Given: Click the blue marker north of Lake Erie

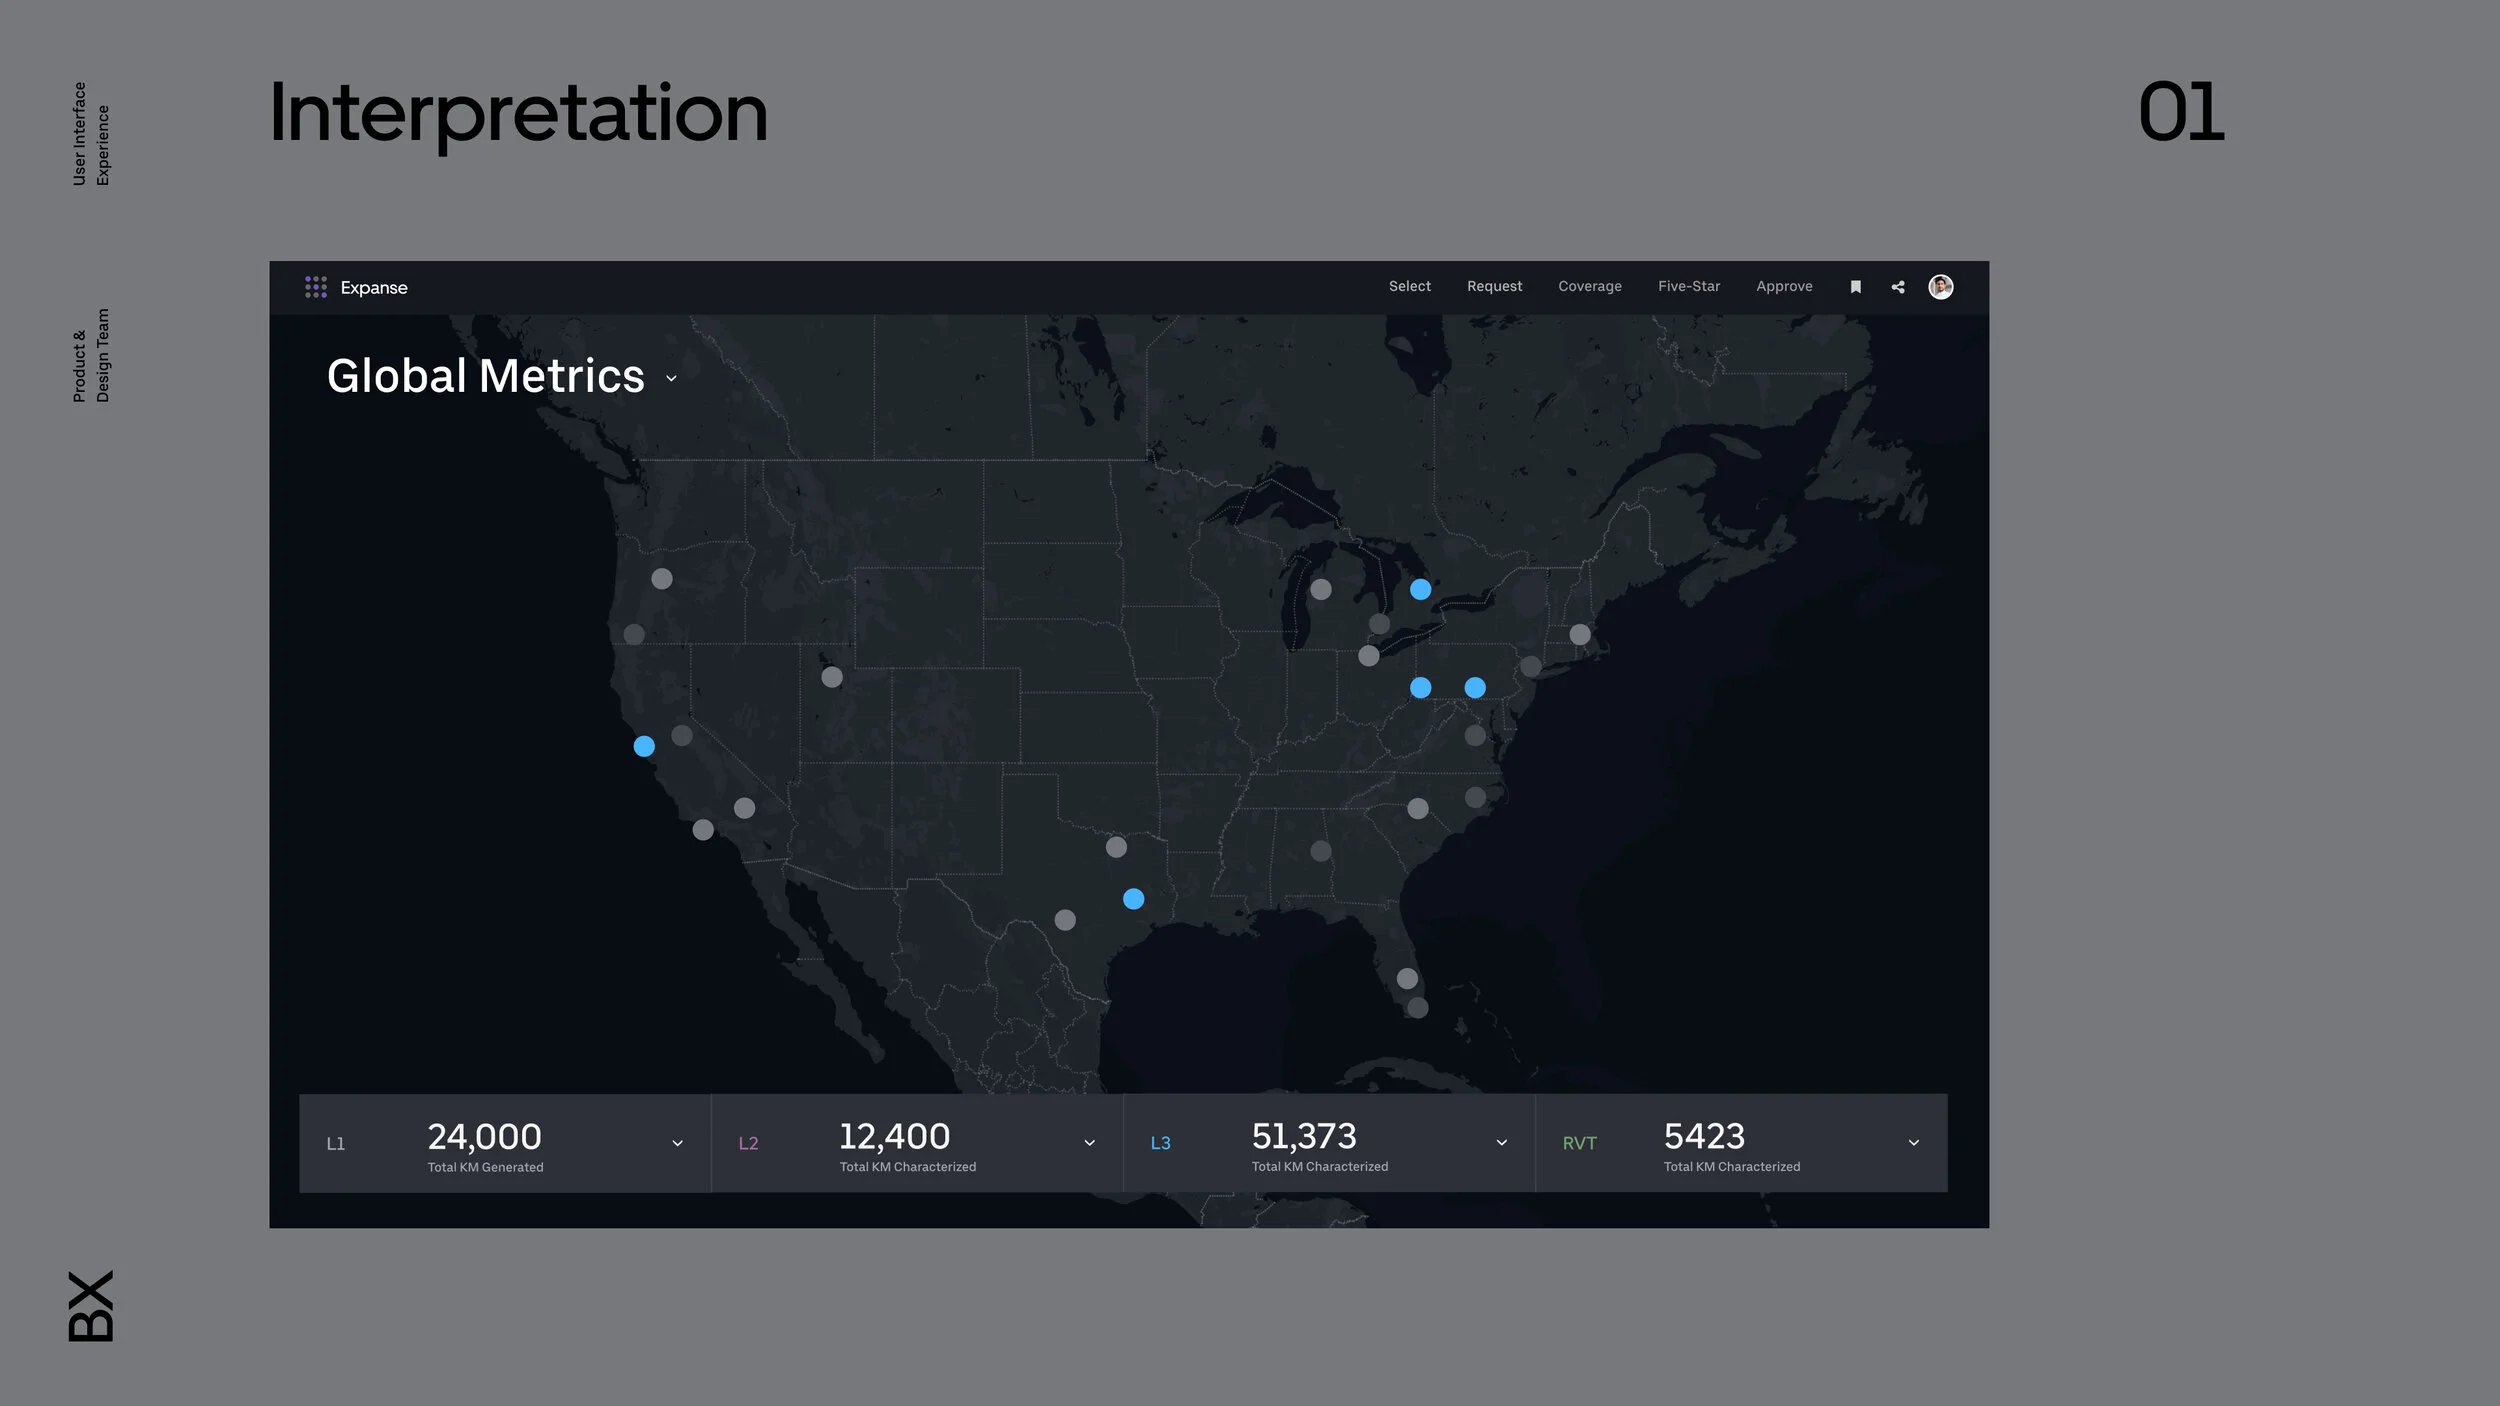Looking at the screenshot, I should point(1420,590).
